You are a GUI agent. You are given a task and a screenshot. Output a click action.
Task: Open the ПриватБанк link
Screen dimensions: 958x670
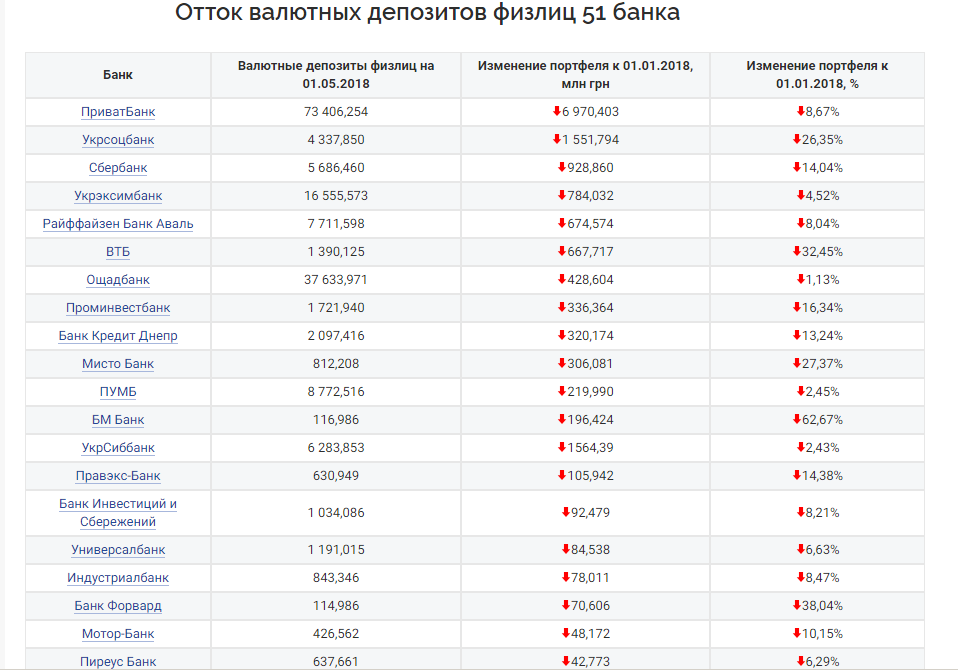click(118, 112)
